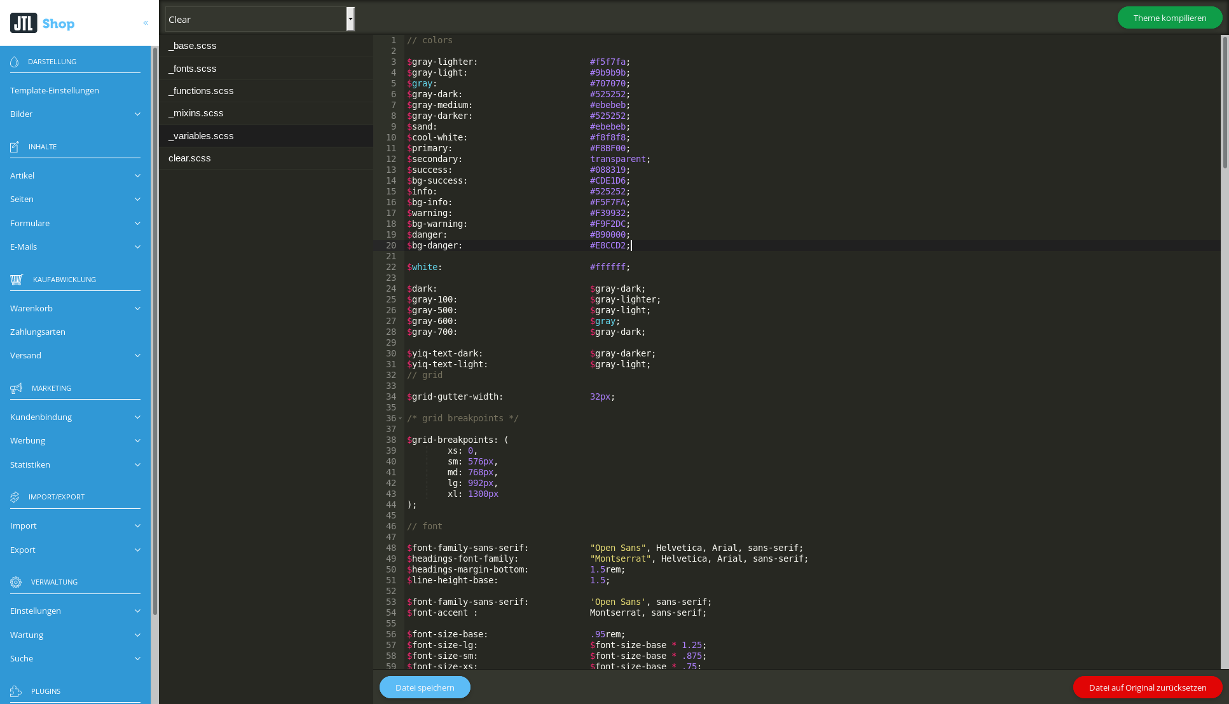Open Template-Einstellungen page
Image resolution: width=1229 pixels, height=704 pixels.
pos(55,91)
